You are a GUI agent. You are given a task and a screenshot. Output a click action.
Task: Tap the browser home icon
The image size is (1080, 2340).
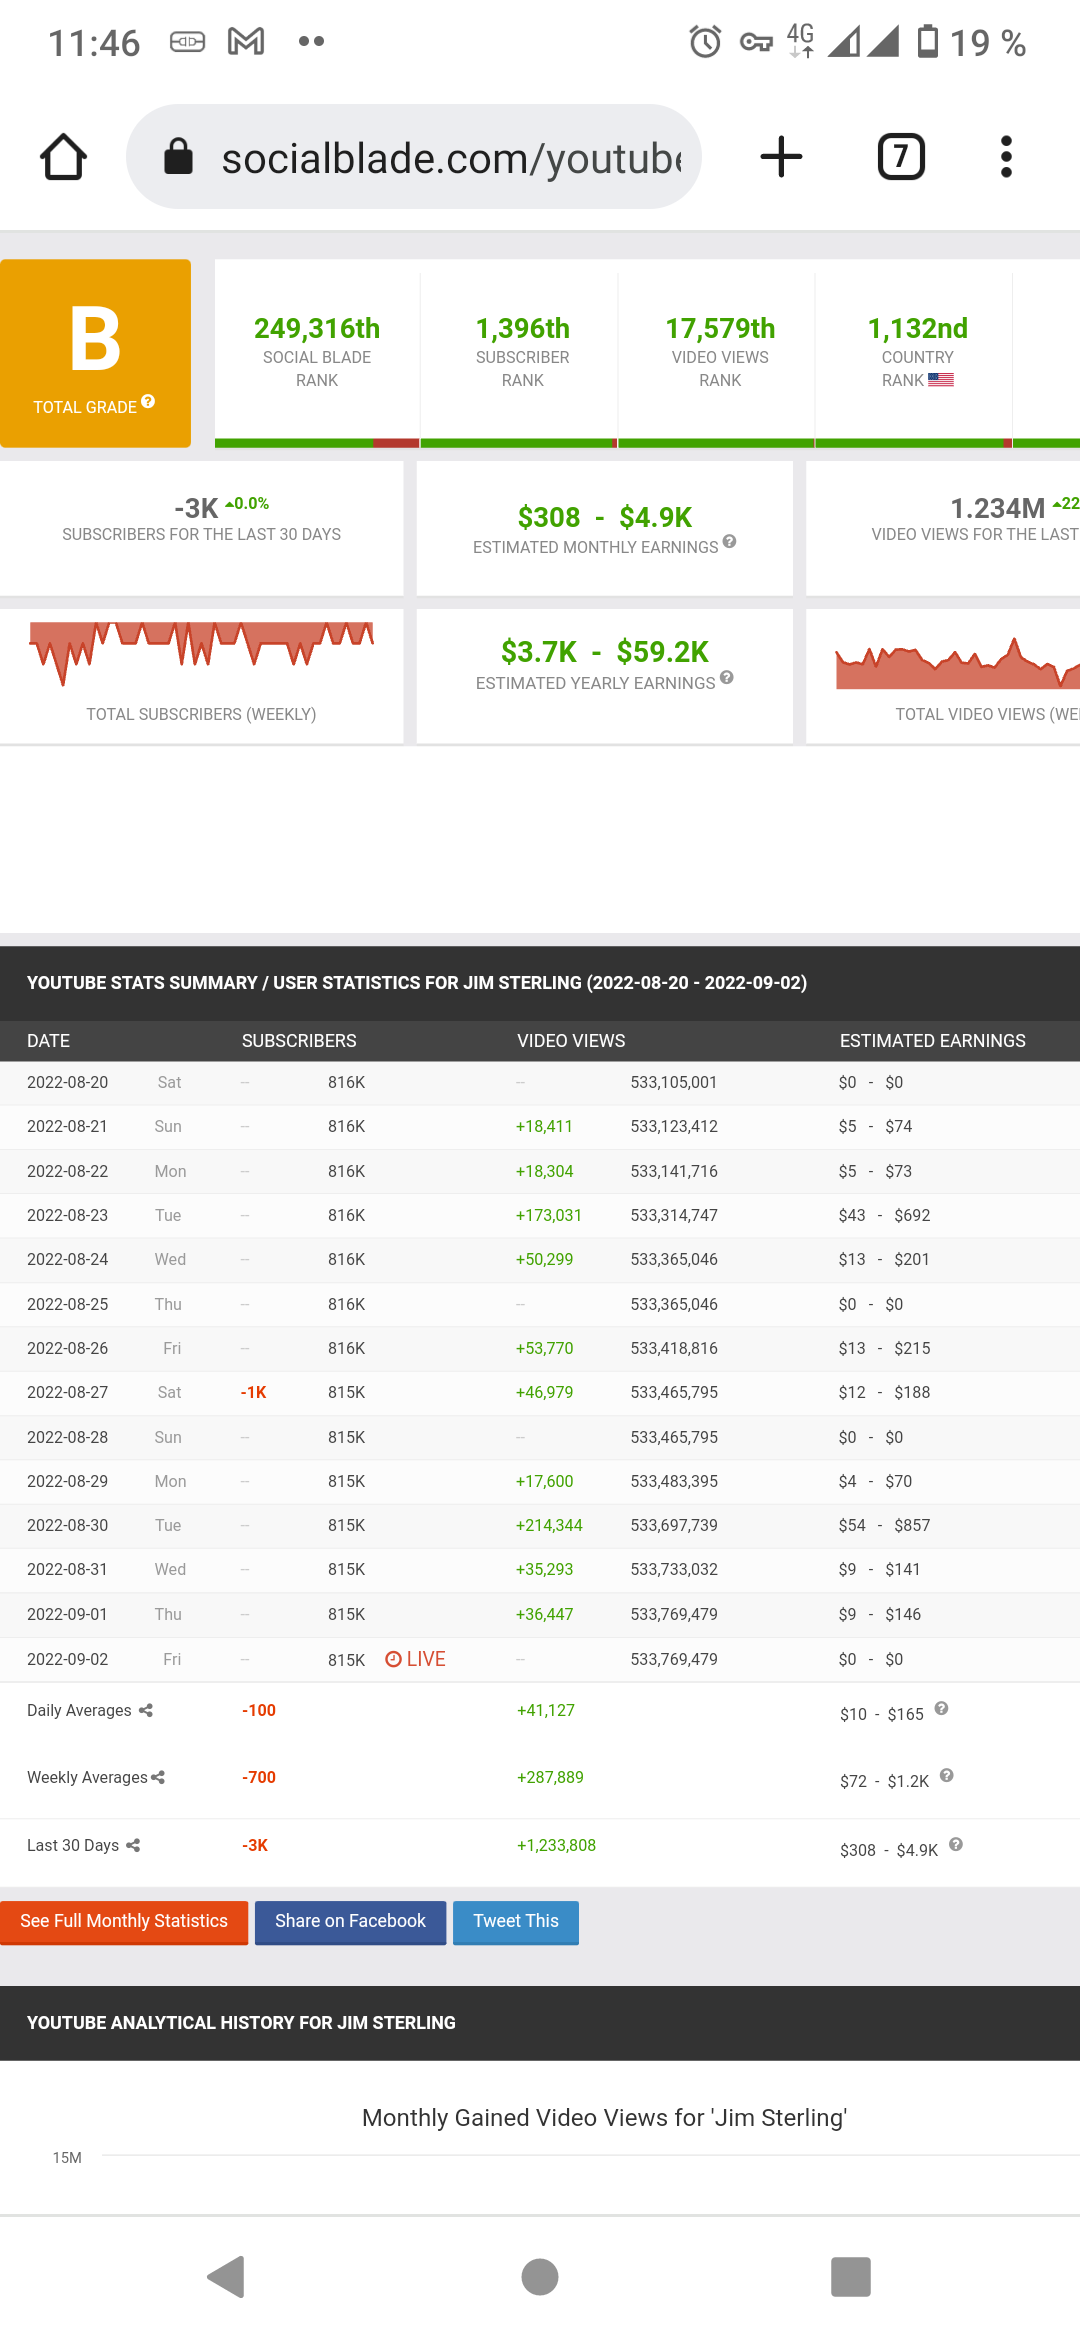[64, 157]
